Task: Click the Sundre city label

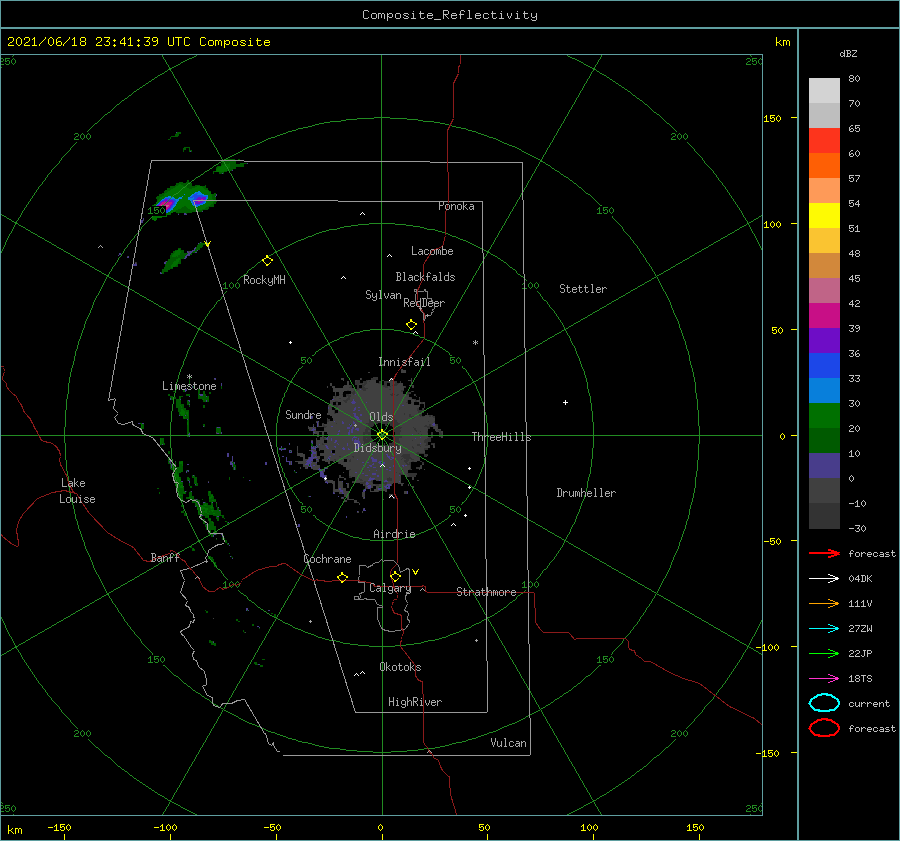Action: coord(303,414)
